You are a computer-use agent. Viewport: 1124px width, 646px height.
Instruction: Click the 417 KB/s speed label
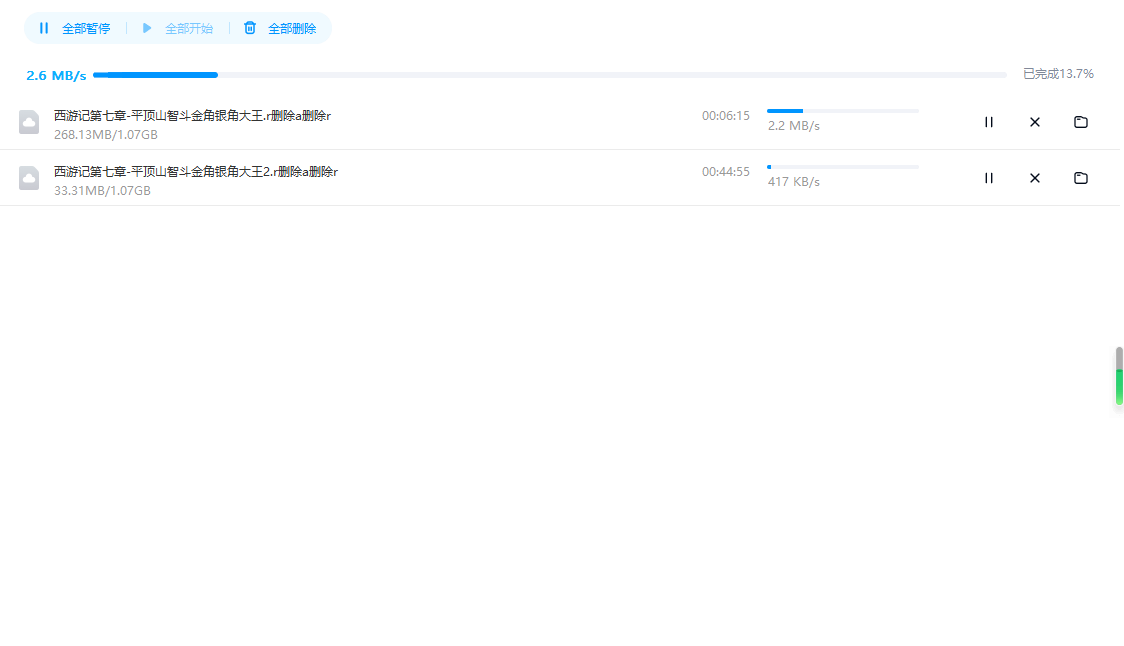[794, 181]
